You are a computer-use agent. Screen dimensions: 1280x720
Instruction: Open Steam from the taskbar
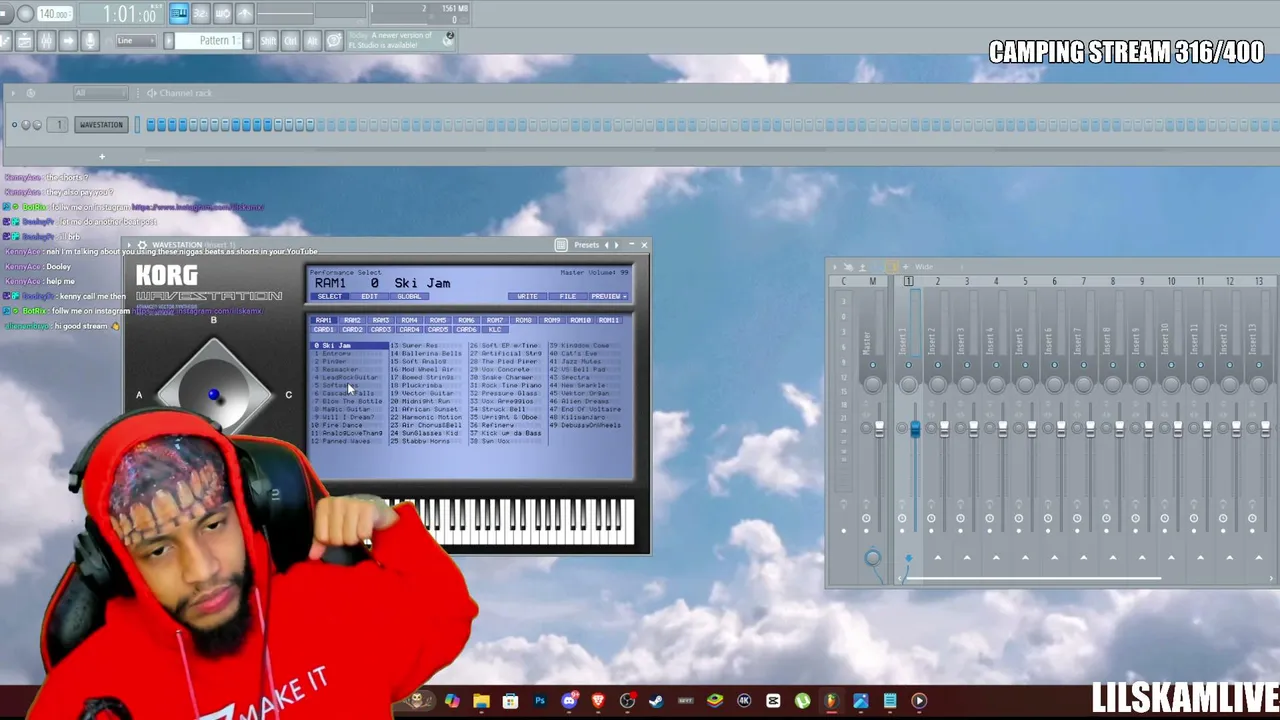pyautogui.click(x=656, y=701)
